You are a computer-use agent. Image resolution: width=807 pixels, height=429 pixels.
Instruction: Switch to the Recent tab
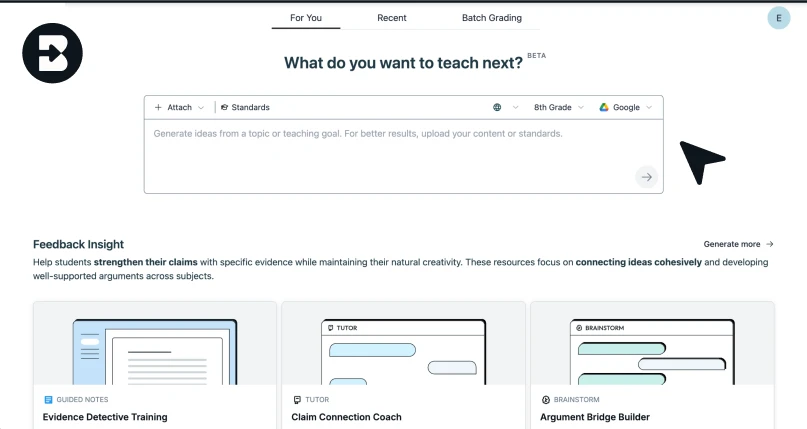tap(392, 18)
